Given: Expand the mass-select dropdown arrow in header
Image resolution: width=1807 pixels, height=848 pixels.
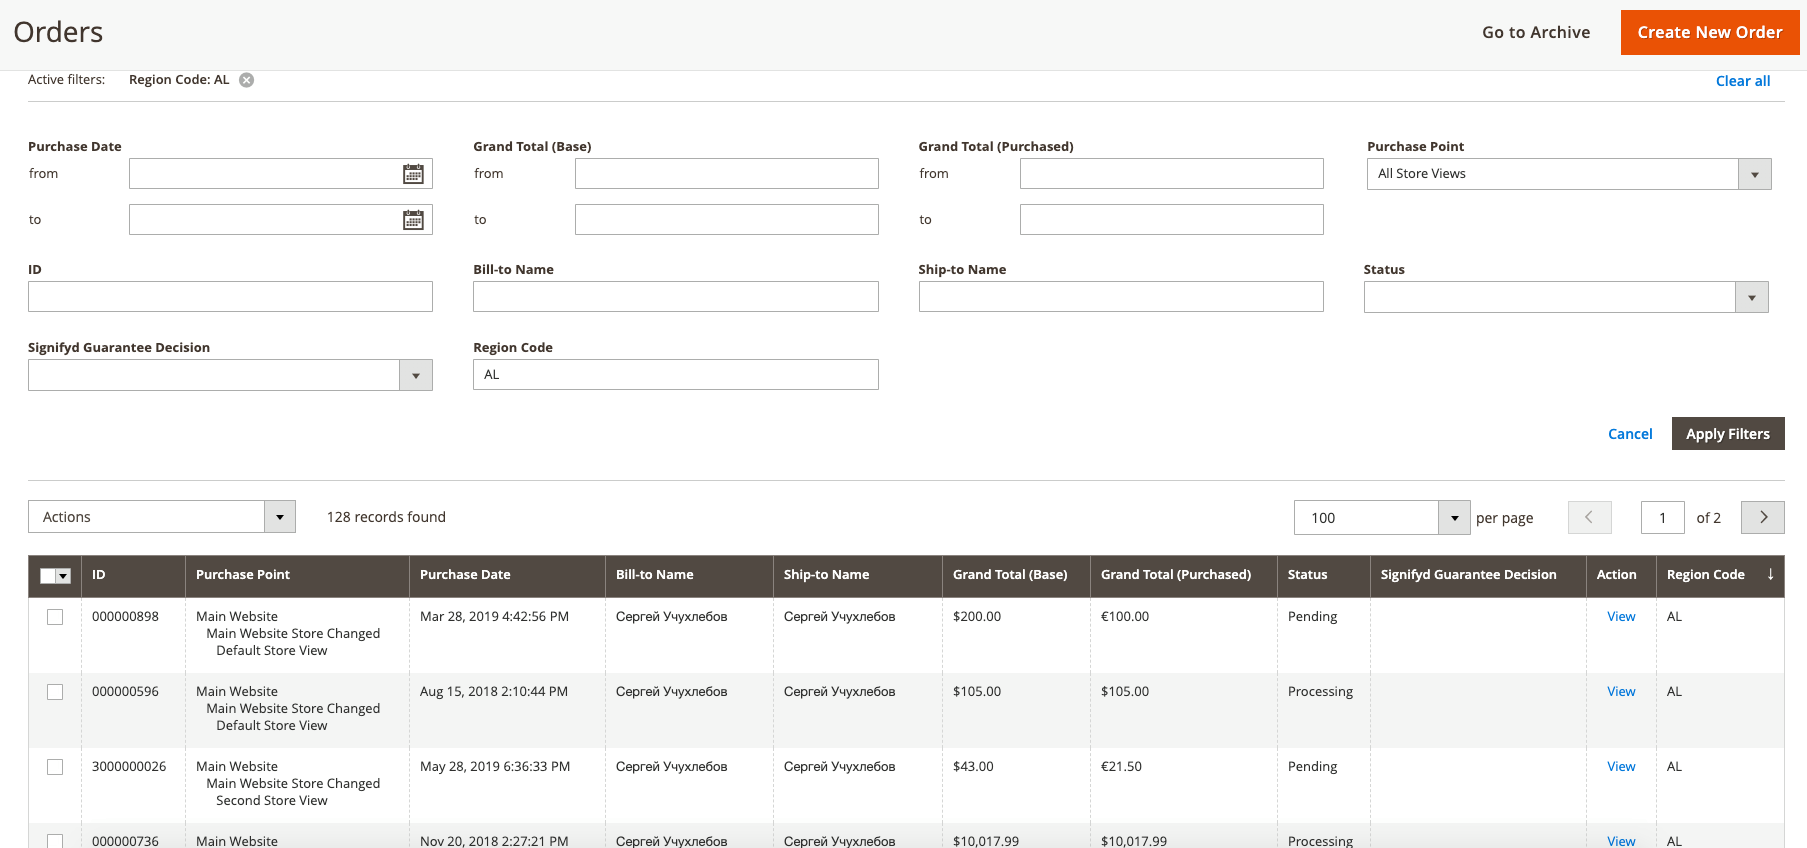Looking at the screenshot, I should tap(64, 575).
